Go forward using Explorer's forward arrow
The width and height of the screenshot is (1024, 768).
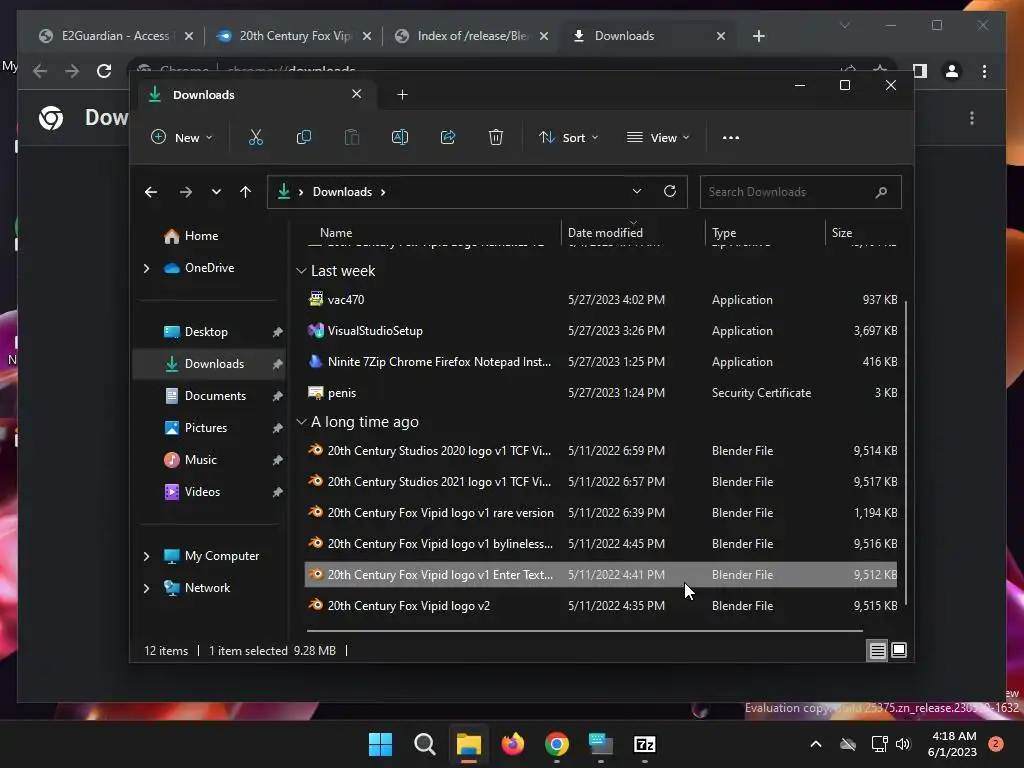[x=185, y=192]
